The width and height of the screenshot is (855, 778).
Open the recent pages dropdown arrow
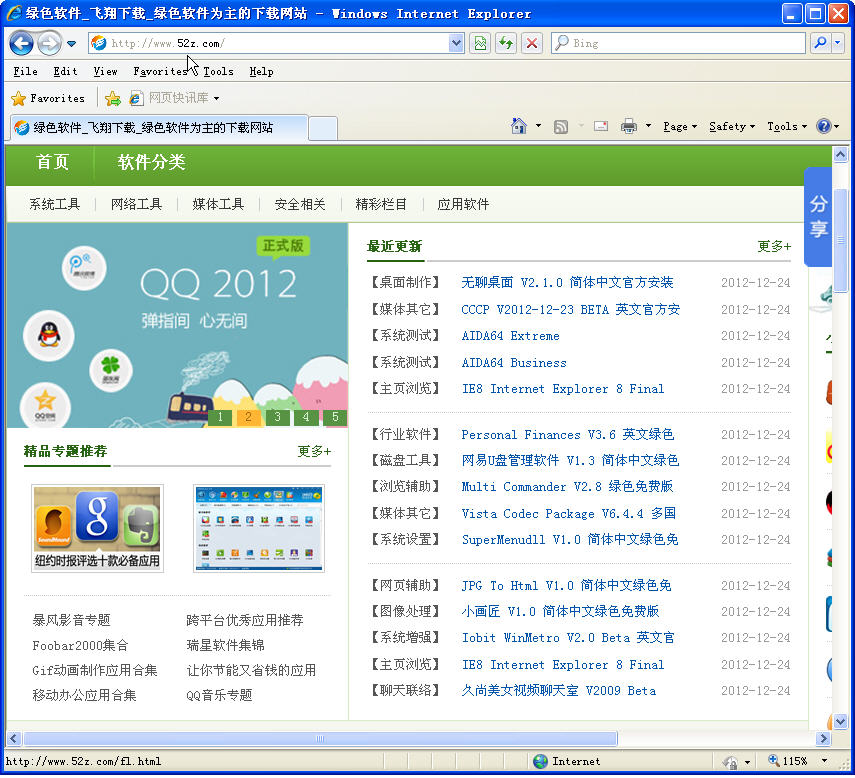71,44
